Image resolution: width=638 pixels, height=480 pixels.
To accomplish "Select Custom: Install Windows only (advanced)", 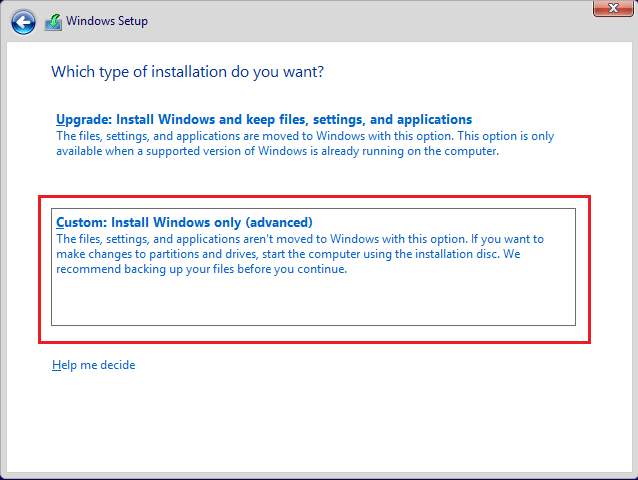I will [313, 267].
